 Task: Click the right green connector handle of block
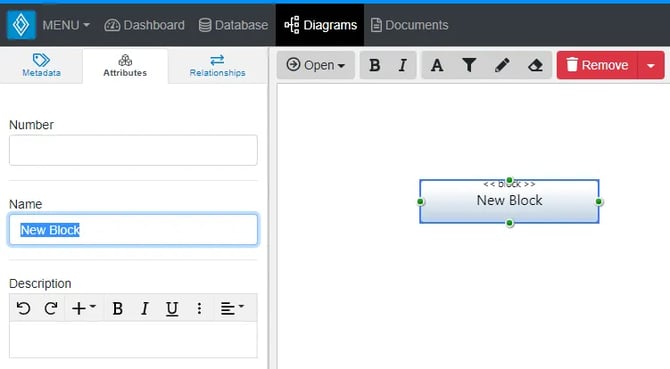599,202
